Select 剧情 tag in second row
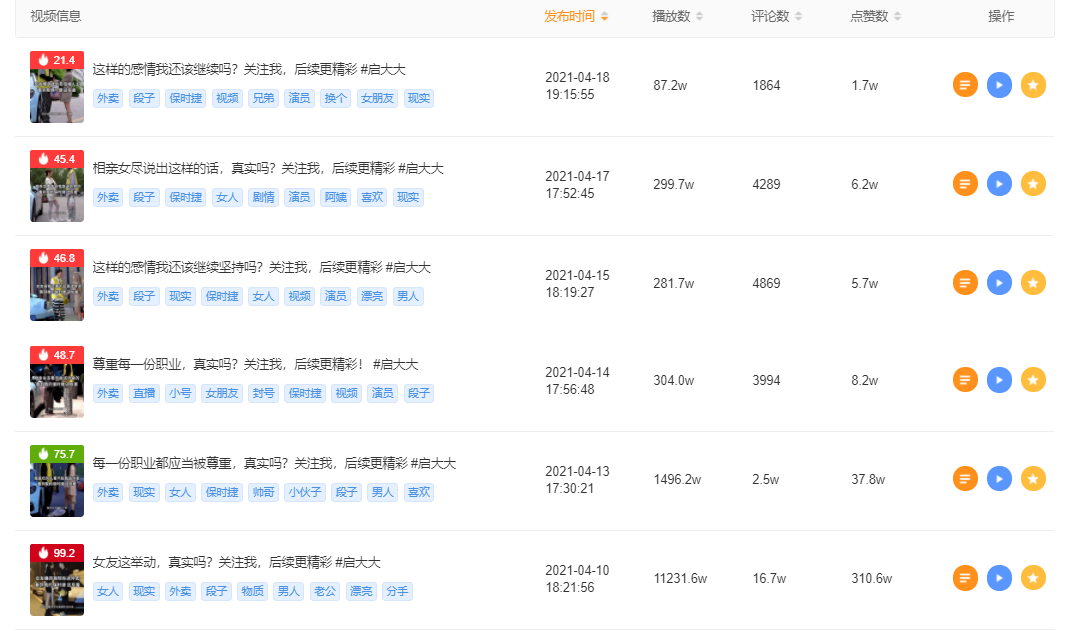The height and width of the screenshot is (631, 1067). [x=263, y=197]
